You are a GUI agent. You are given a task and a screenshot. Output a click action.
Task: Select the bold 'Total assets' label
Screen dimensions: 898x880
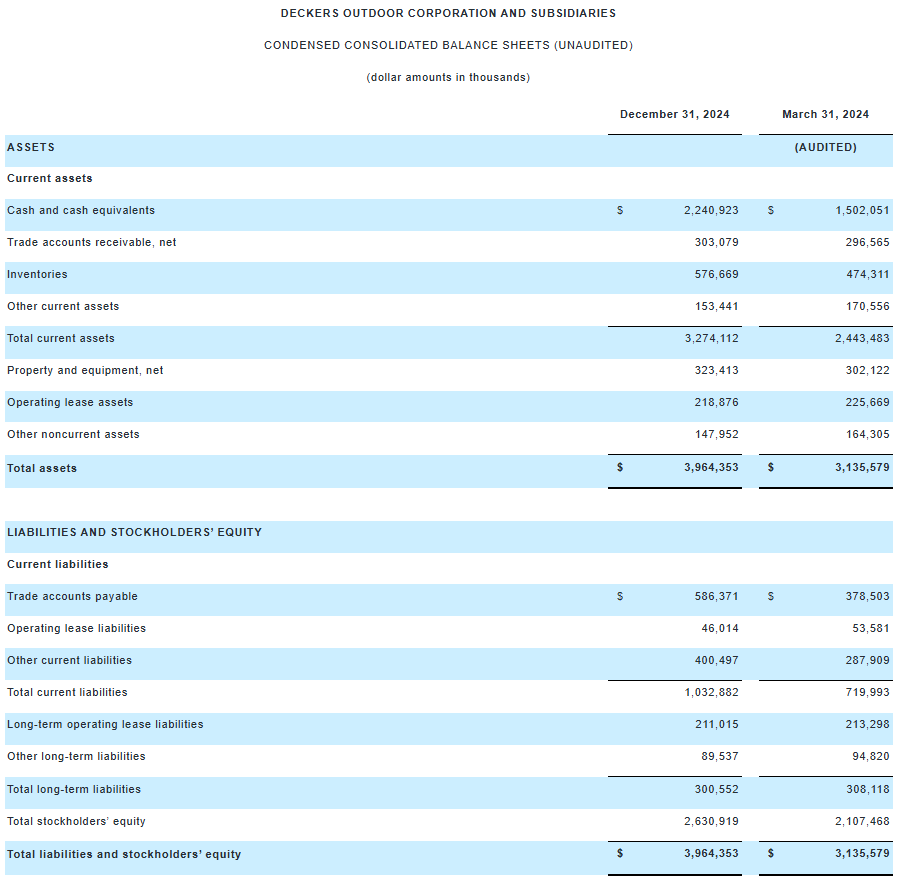42,468
